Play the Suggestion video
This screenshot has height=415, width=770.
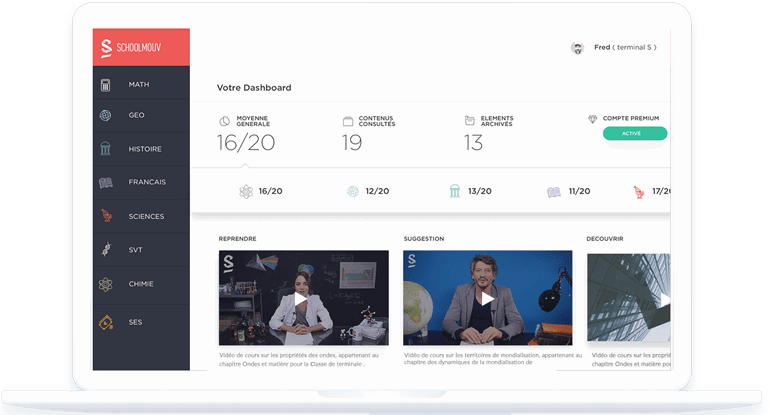pos(487,298)
